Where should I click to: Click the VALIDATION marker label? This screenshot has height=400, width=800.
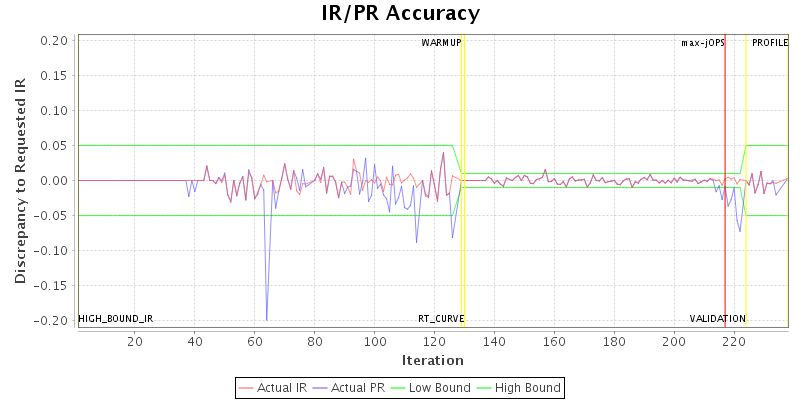pyautogui.click(x=717, y=319)
